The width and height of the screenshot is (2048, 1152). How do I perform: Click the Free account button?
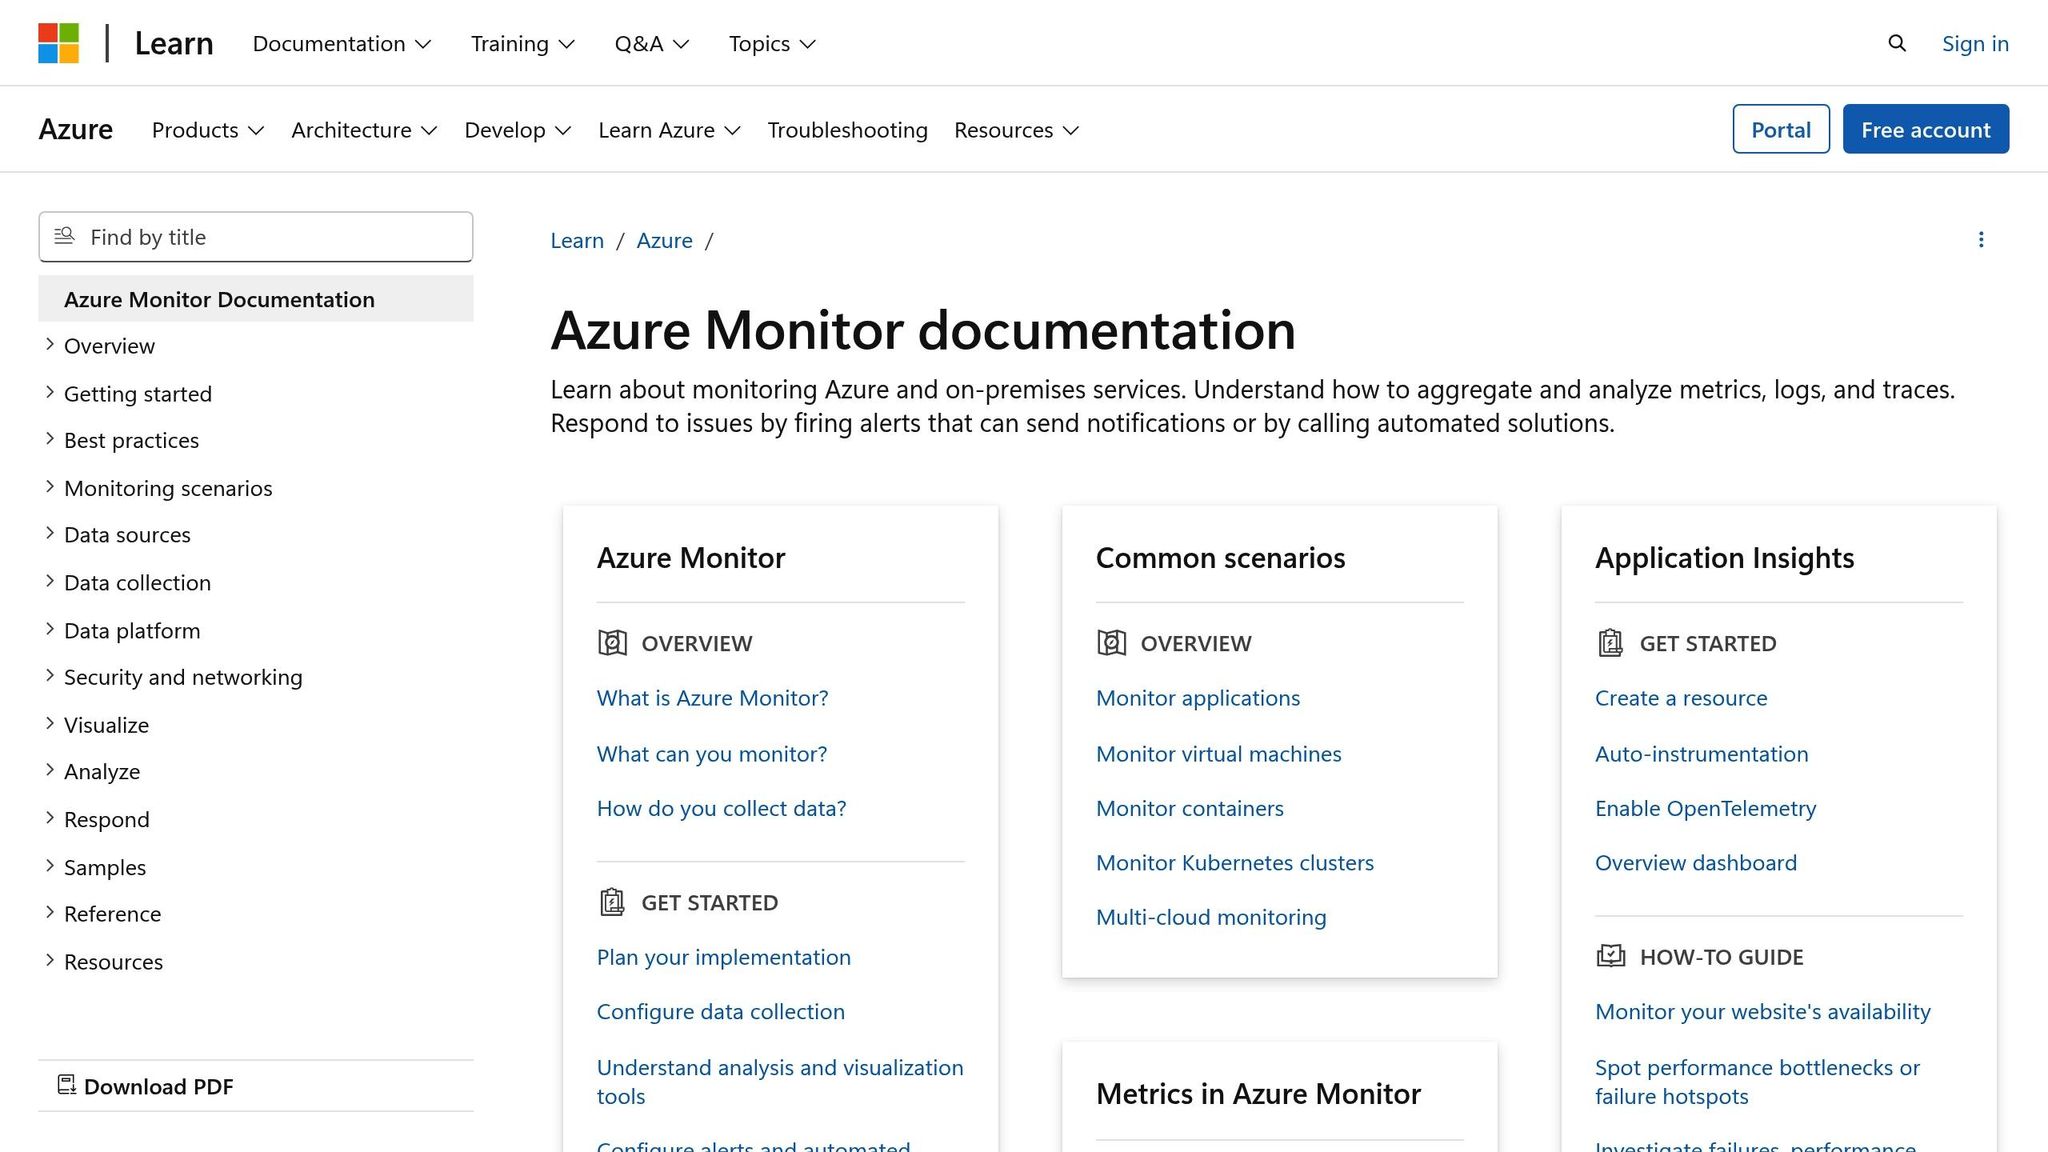[x=1925, y=129]
